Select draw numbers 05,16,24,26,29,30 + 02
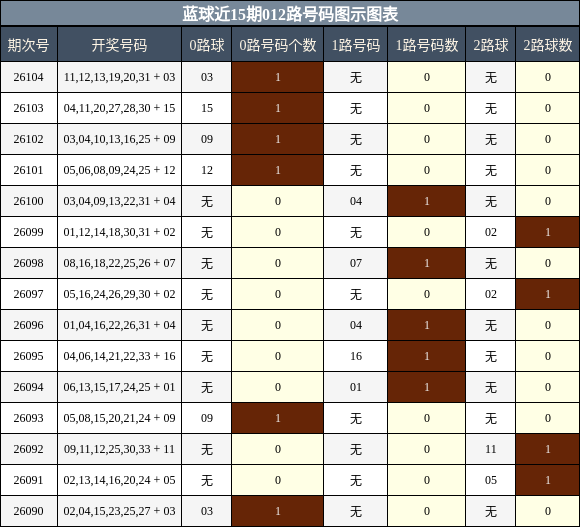 coord(119,294)
